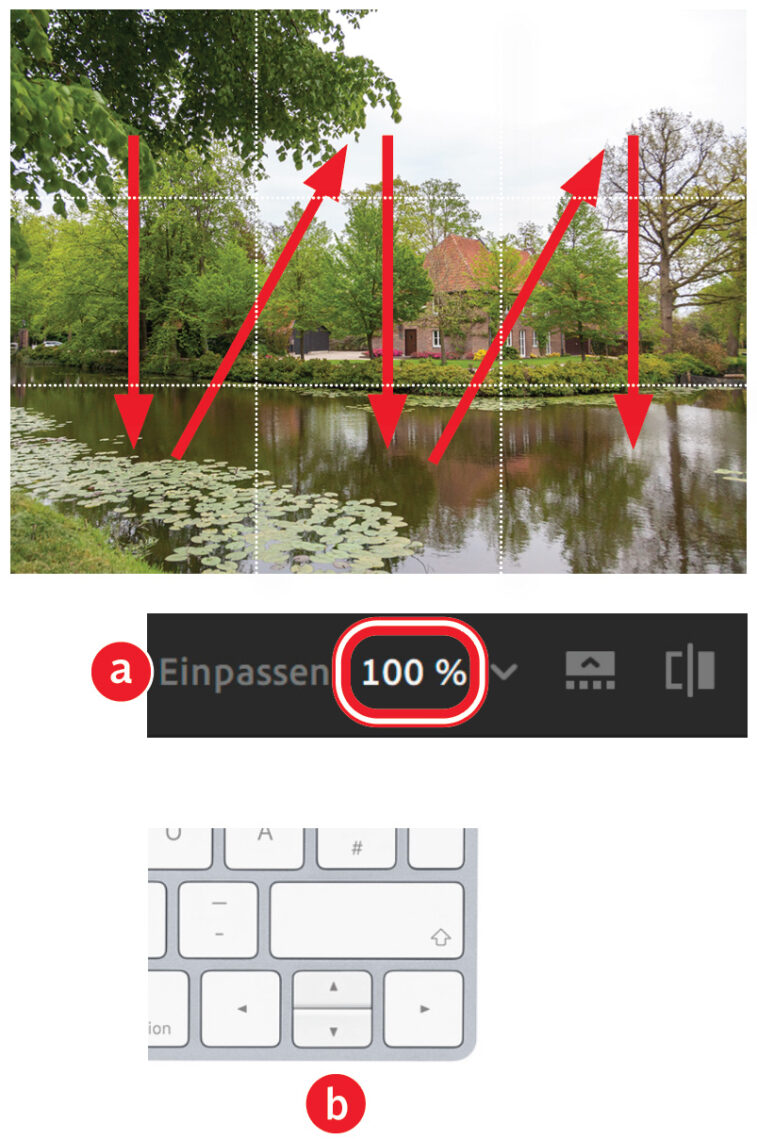Click the first downward red arrow
The width and height of the screenshot is (757, 1140).
(132, 291)
